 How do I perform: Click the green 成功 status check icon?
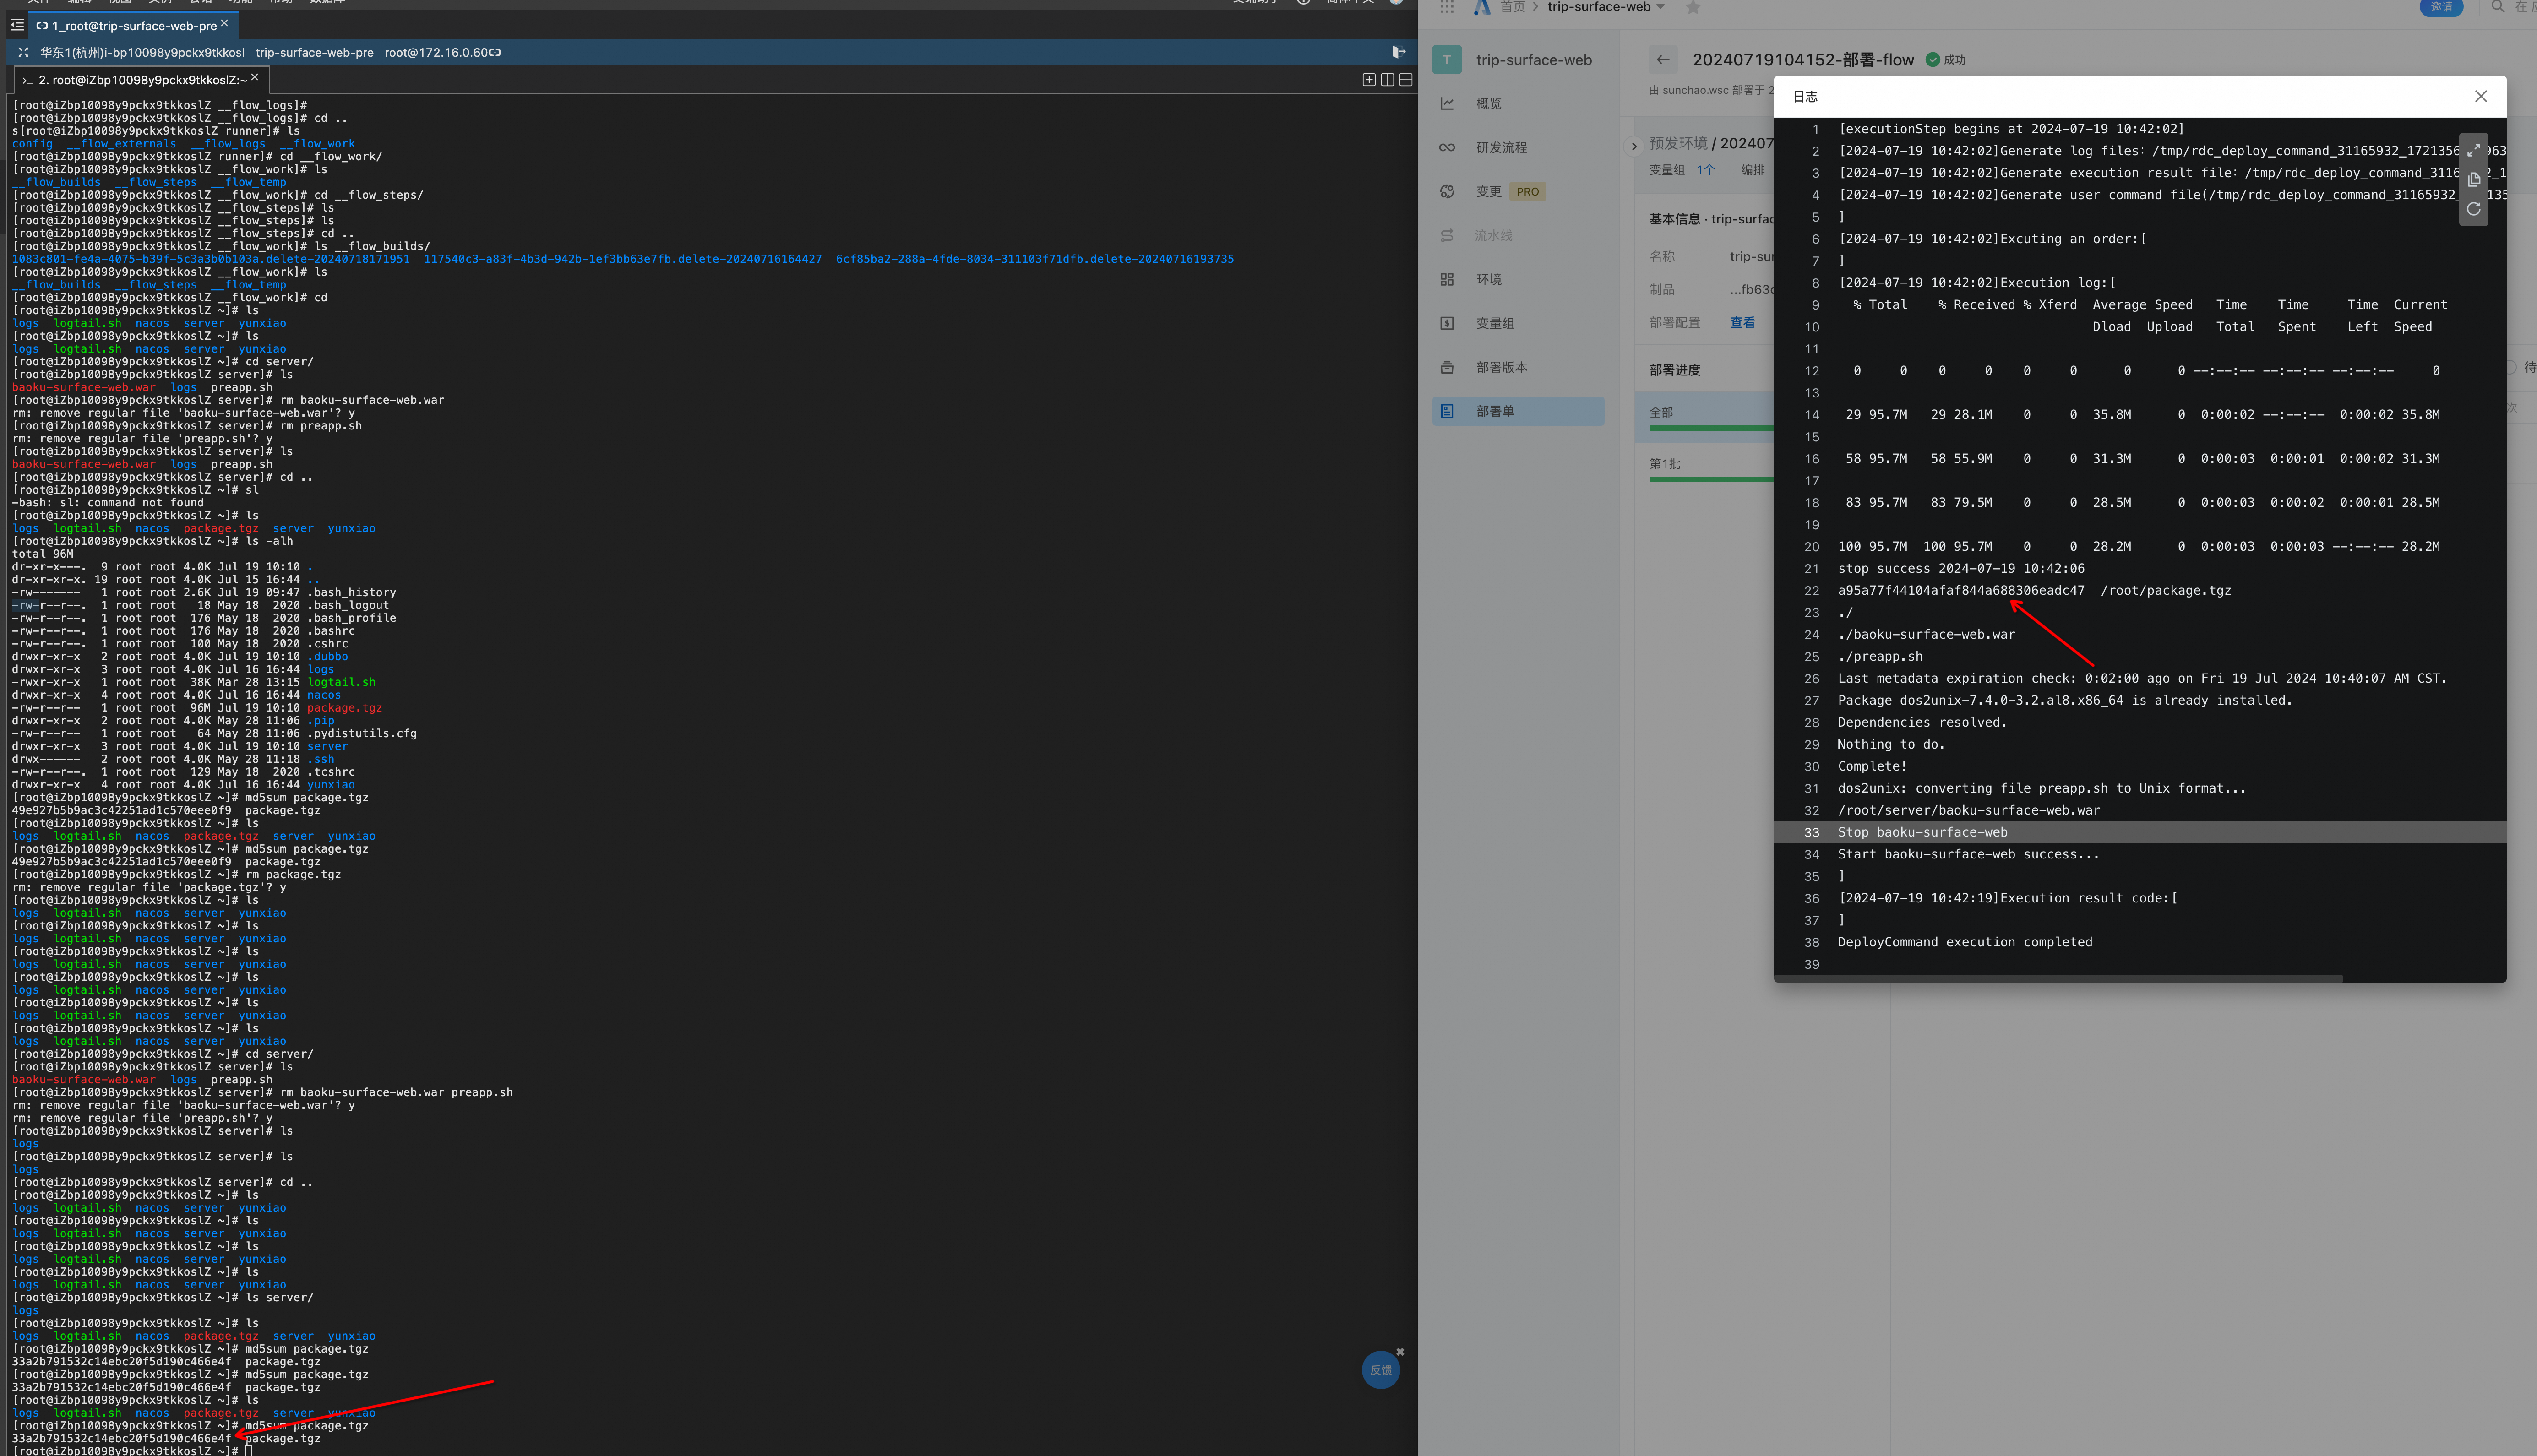[x=1932, y=60]
